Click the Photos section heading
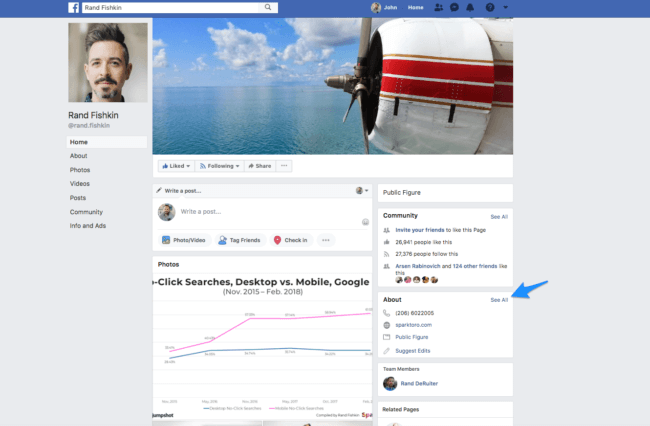650x426 pixels. (168, 264)
